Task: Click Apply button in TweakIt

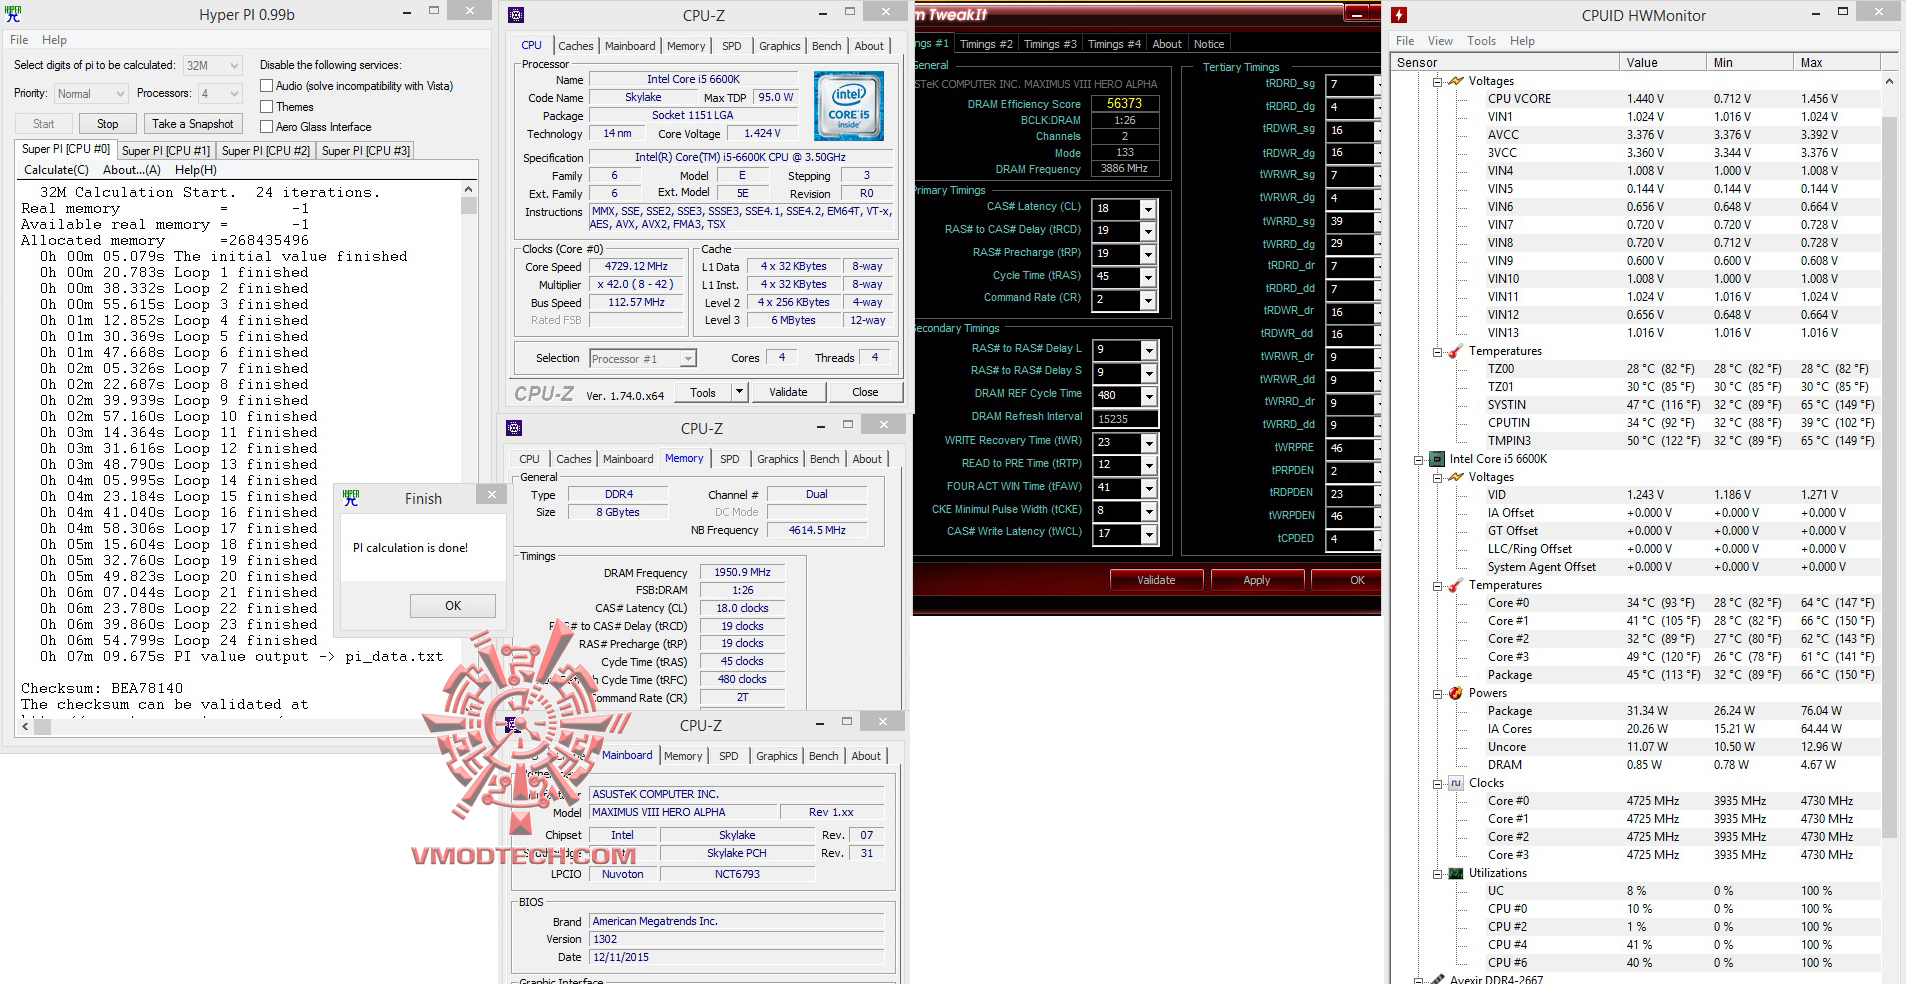Action: (x=1257, y=580)
